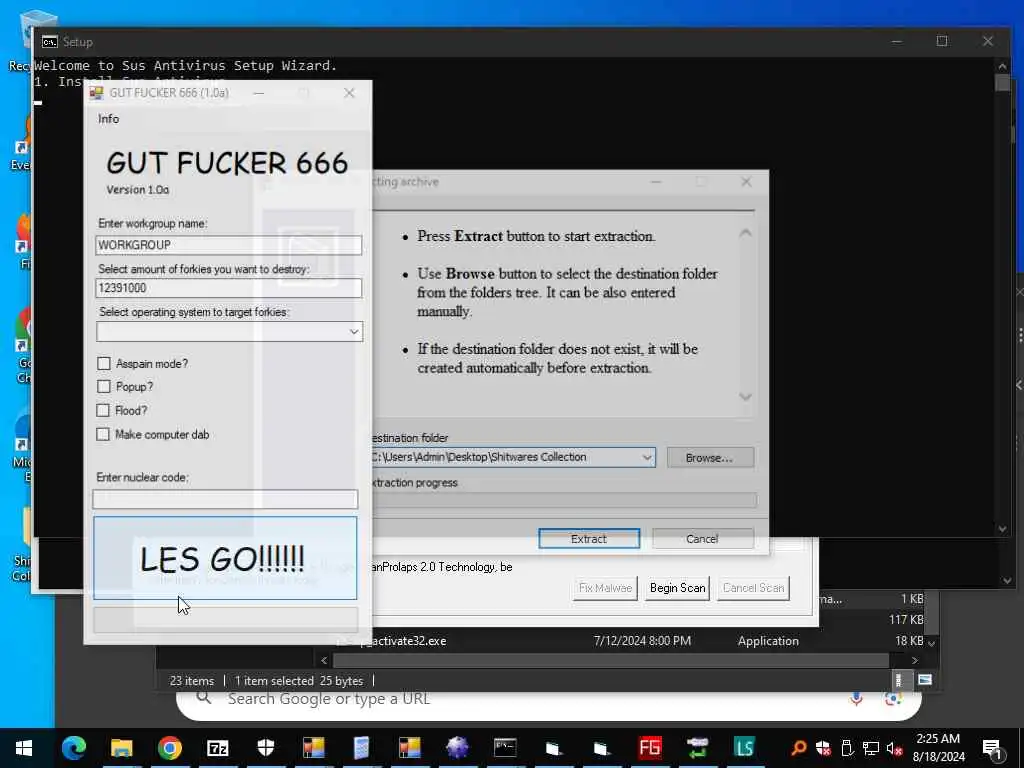The image size is (1024, 768).
Task: Open the Windows Security tray icon with red badge
Action: (823, 748)
